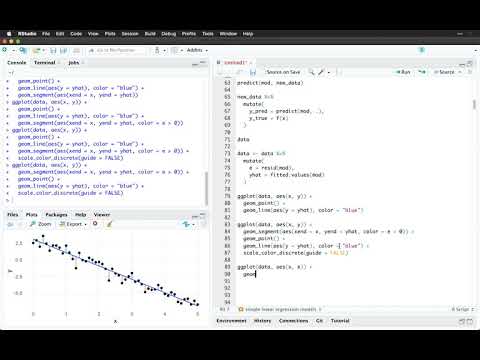Click the Zoom plot button
Screen dimensions: 480x360
41,224
